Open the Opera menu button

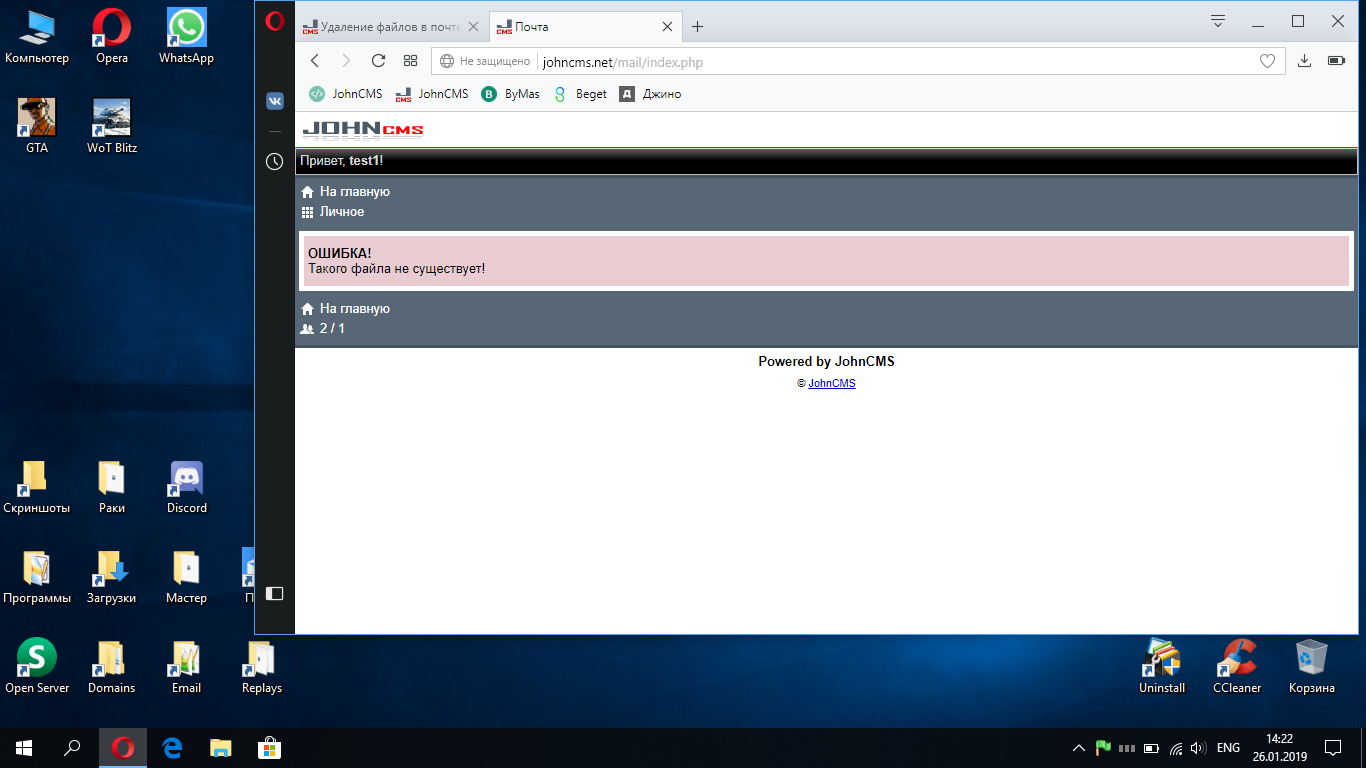tap(275, 22)
